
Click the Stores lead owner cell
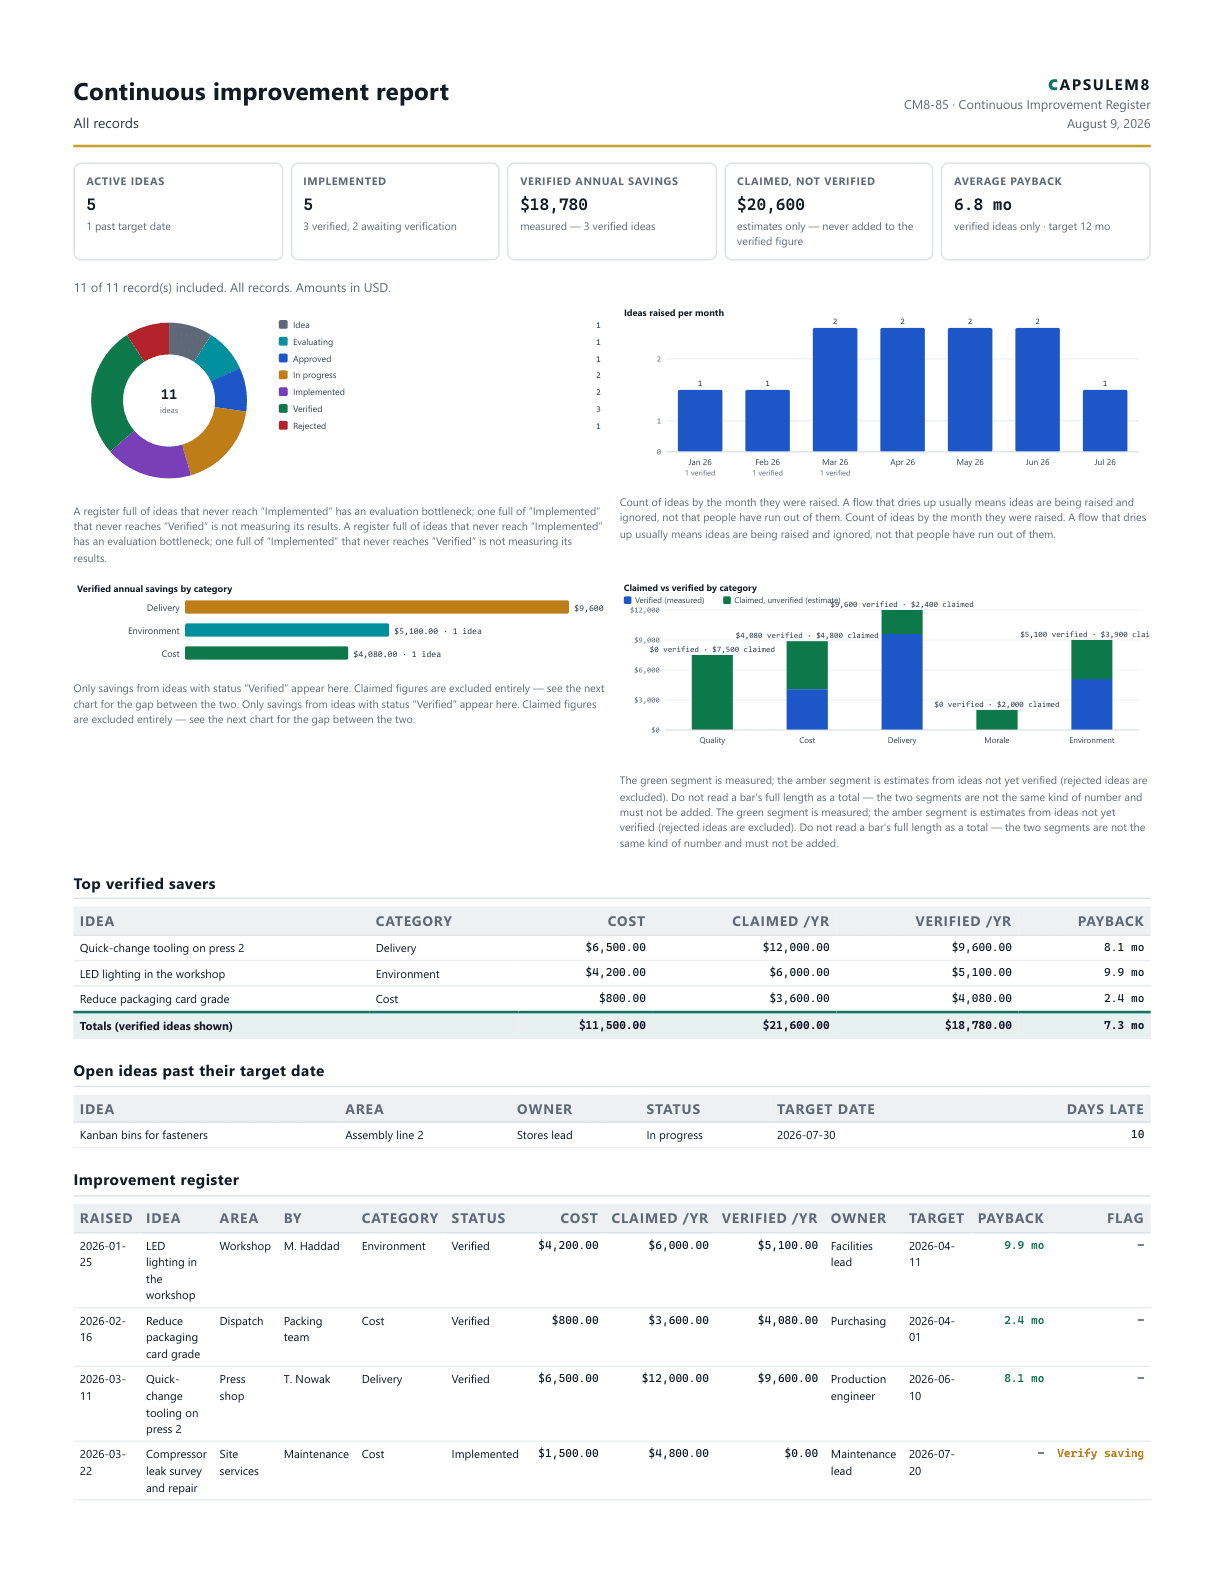coord(545,1135)
